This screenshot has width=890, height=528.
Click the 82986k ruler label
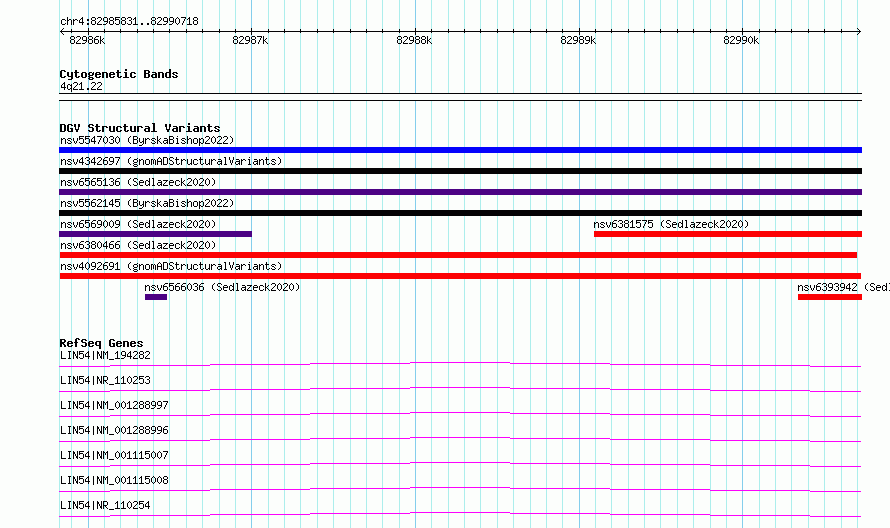87,40
